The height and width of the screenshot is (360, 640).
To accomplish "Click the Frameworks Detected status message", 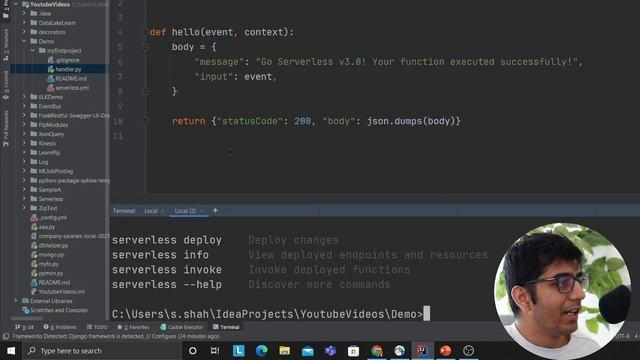I will 116,336.
